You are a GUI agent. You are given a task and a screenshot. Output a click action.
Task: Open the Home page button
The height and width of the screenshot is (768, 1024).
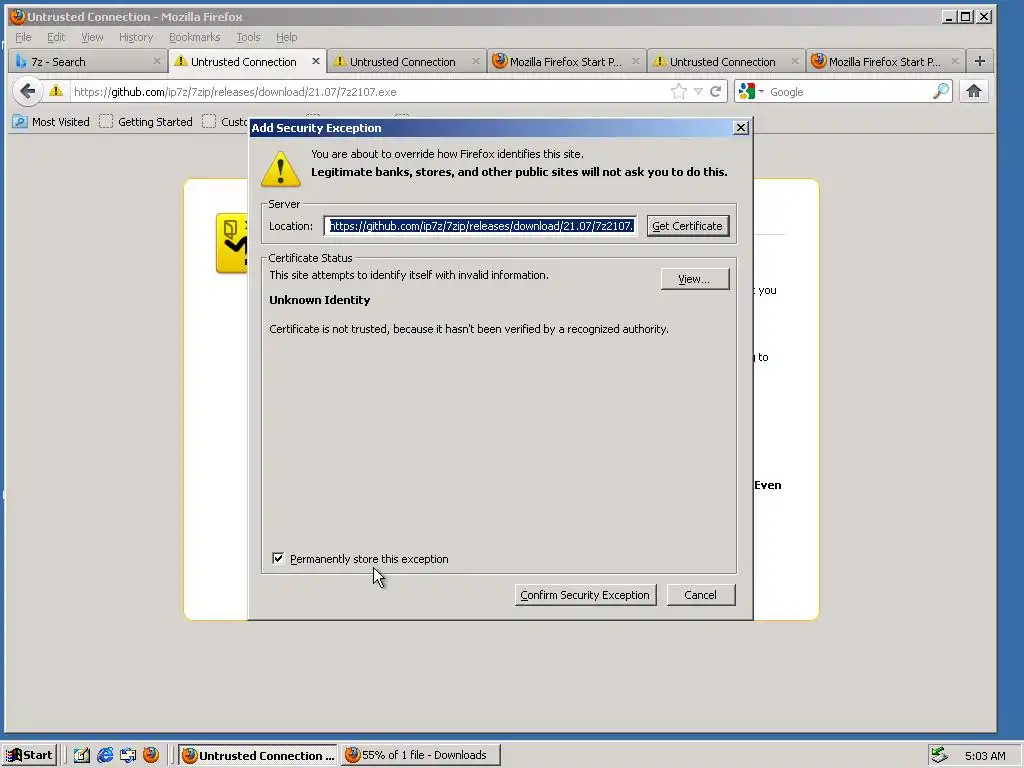(x=974, y=91)
